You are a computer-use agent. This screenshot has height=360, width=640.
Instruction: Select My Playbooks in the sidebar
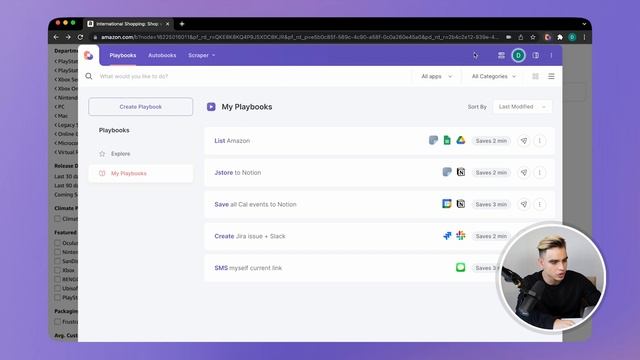click(x=141, y=173)
